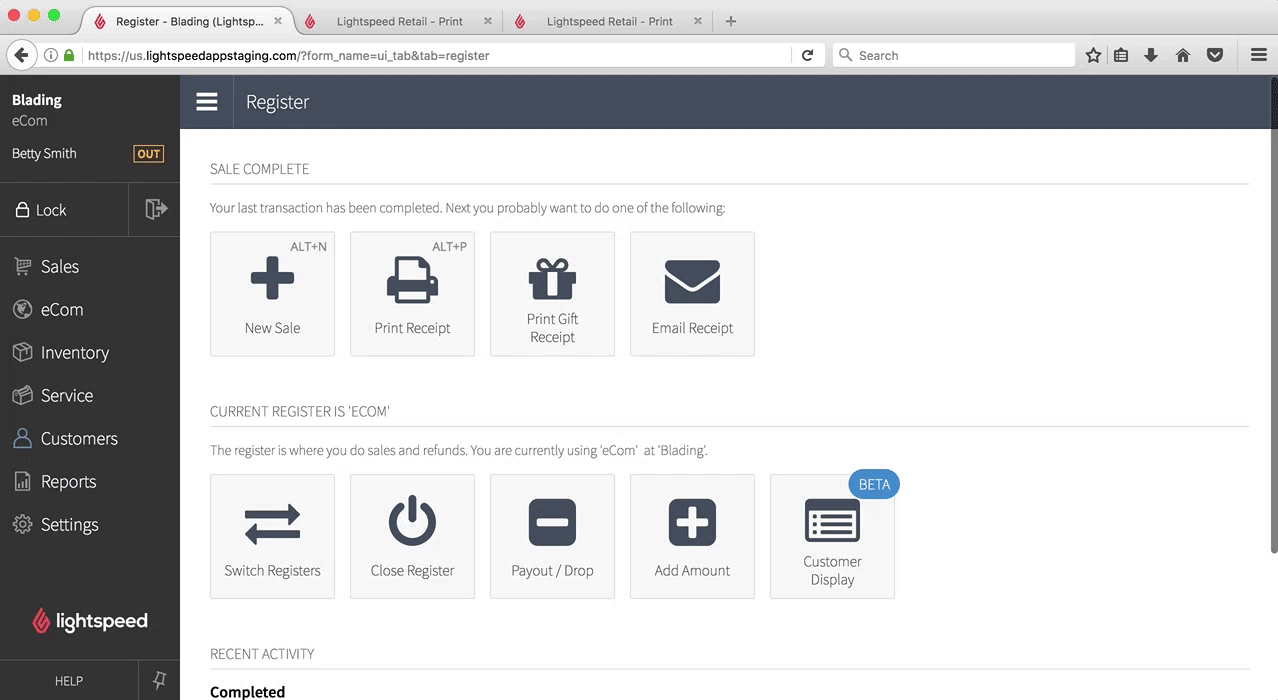The height and width of the screenshot is (700, 1278).
Task: Click the Lightspeed logo
Action: pos(90,621)
